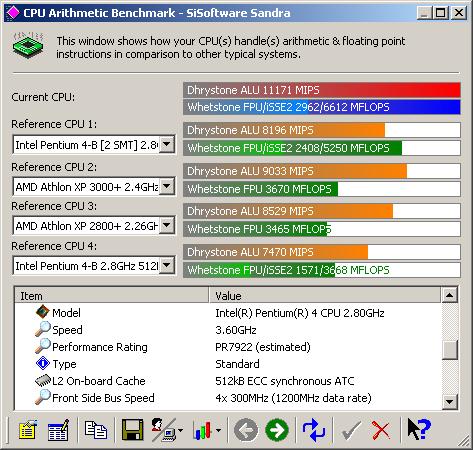Click the current CPU Dhrystone ALU 11171 bar
This screenshot has height=450, width=473.
click(x=322, y=90)
